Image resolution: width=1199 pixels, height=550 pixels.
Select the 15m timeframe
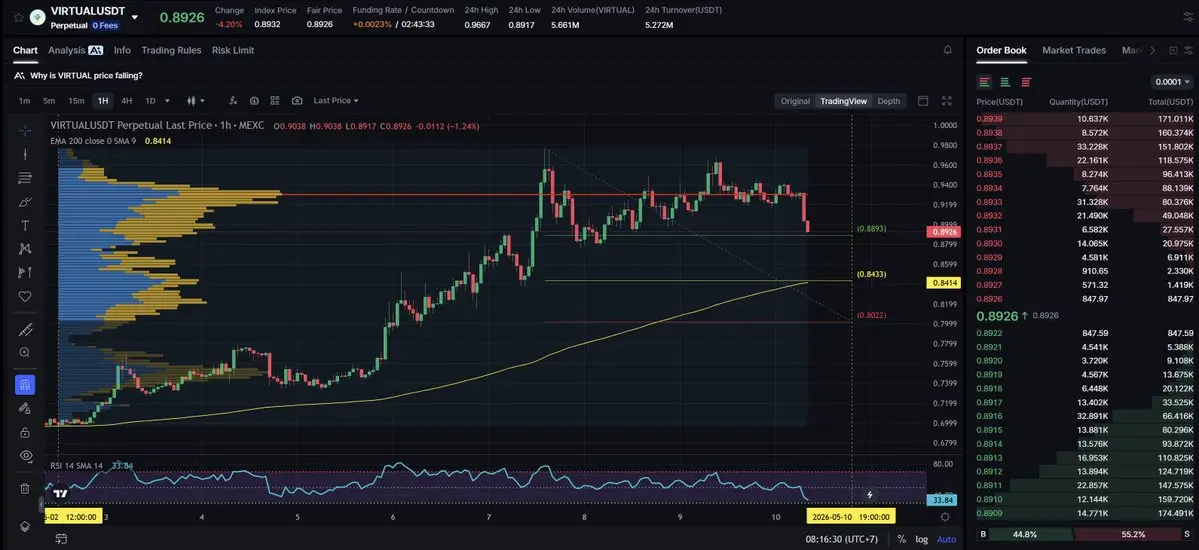(76, 101)
